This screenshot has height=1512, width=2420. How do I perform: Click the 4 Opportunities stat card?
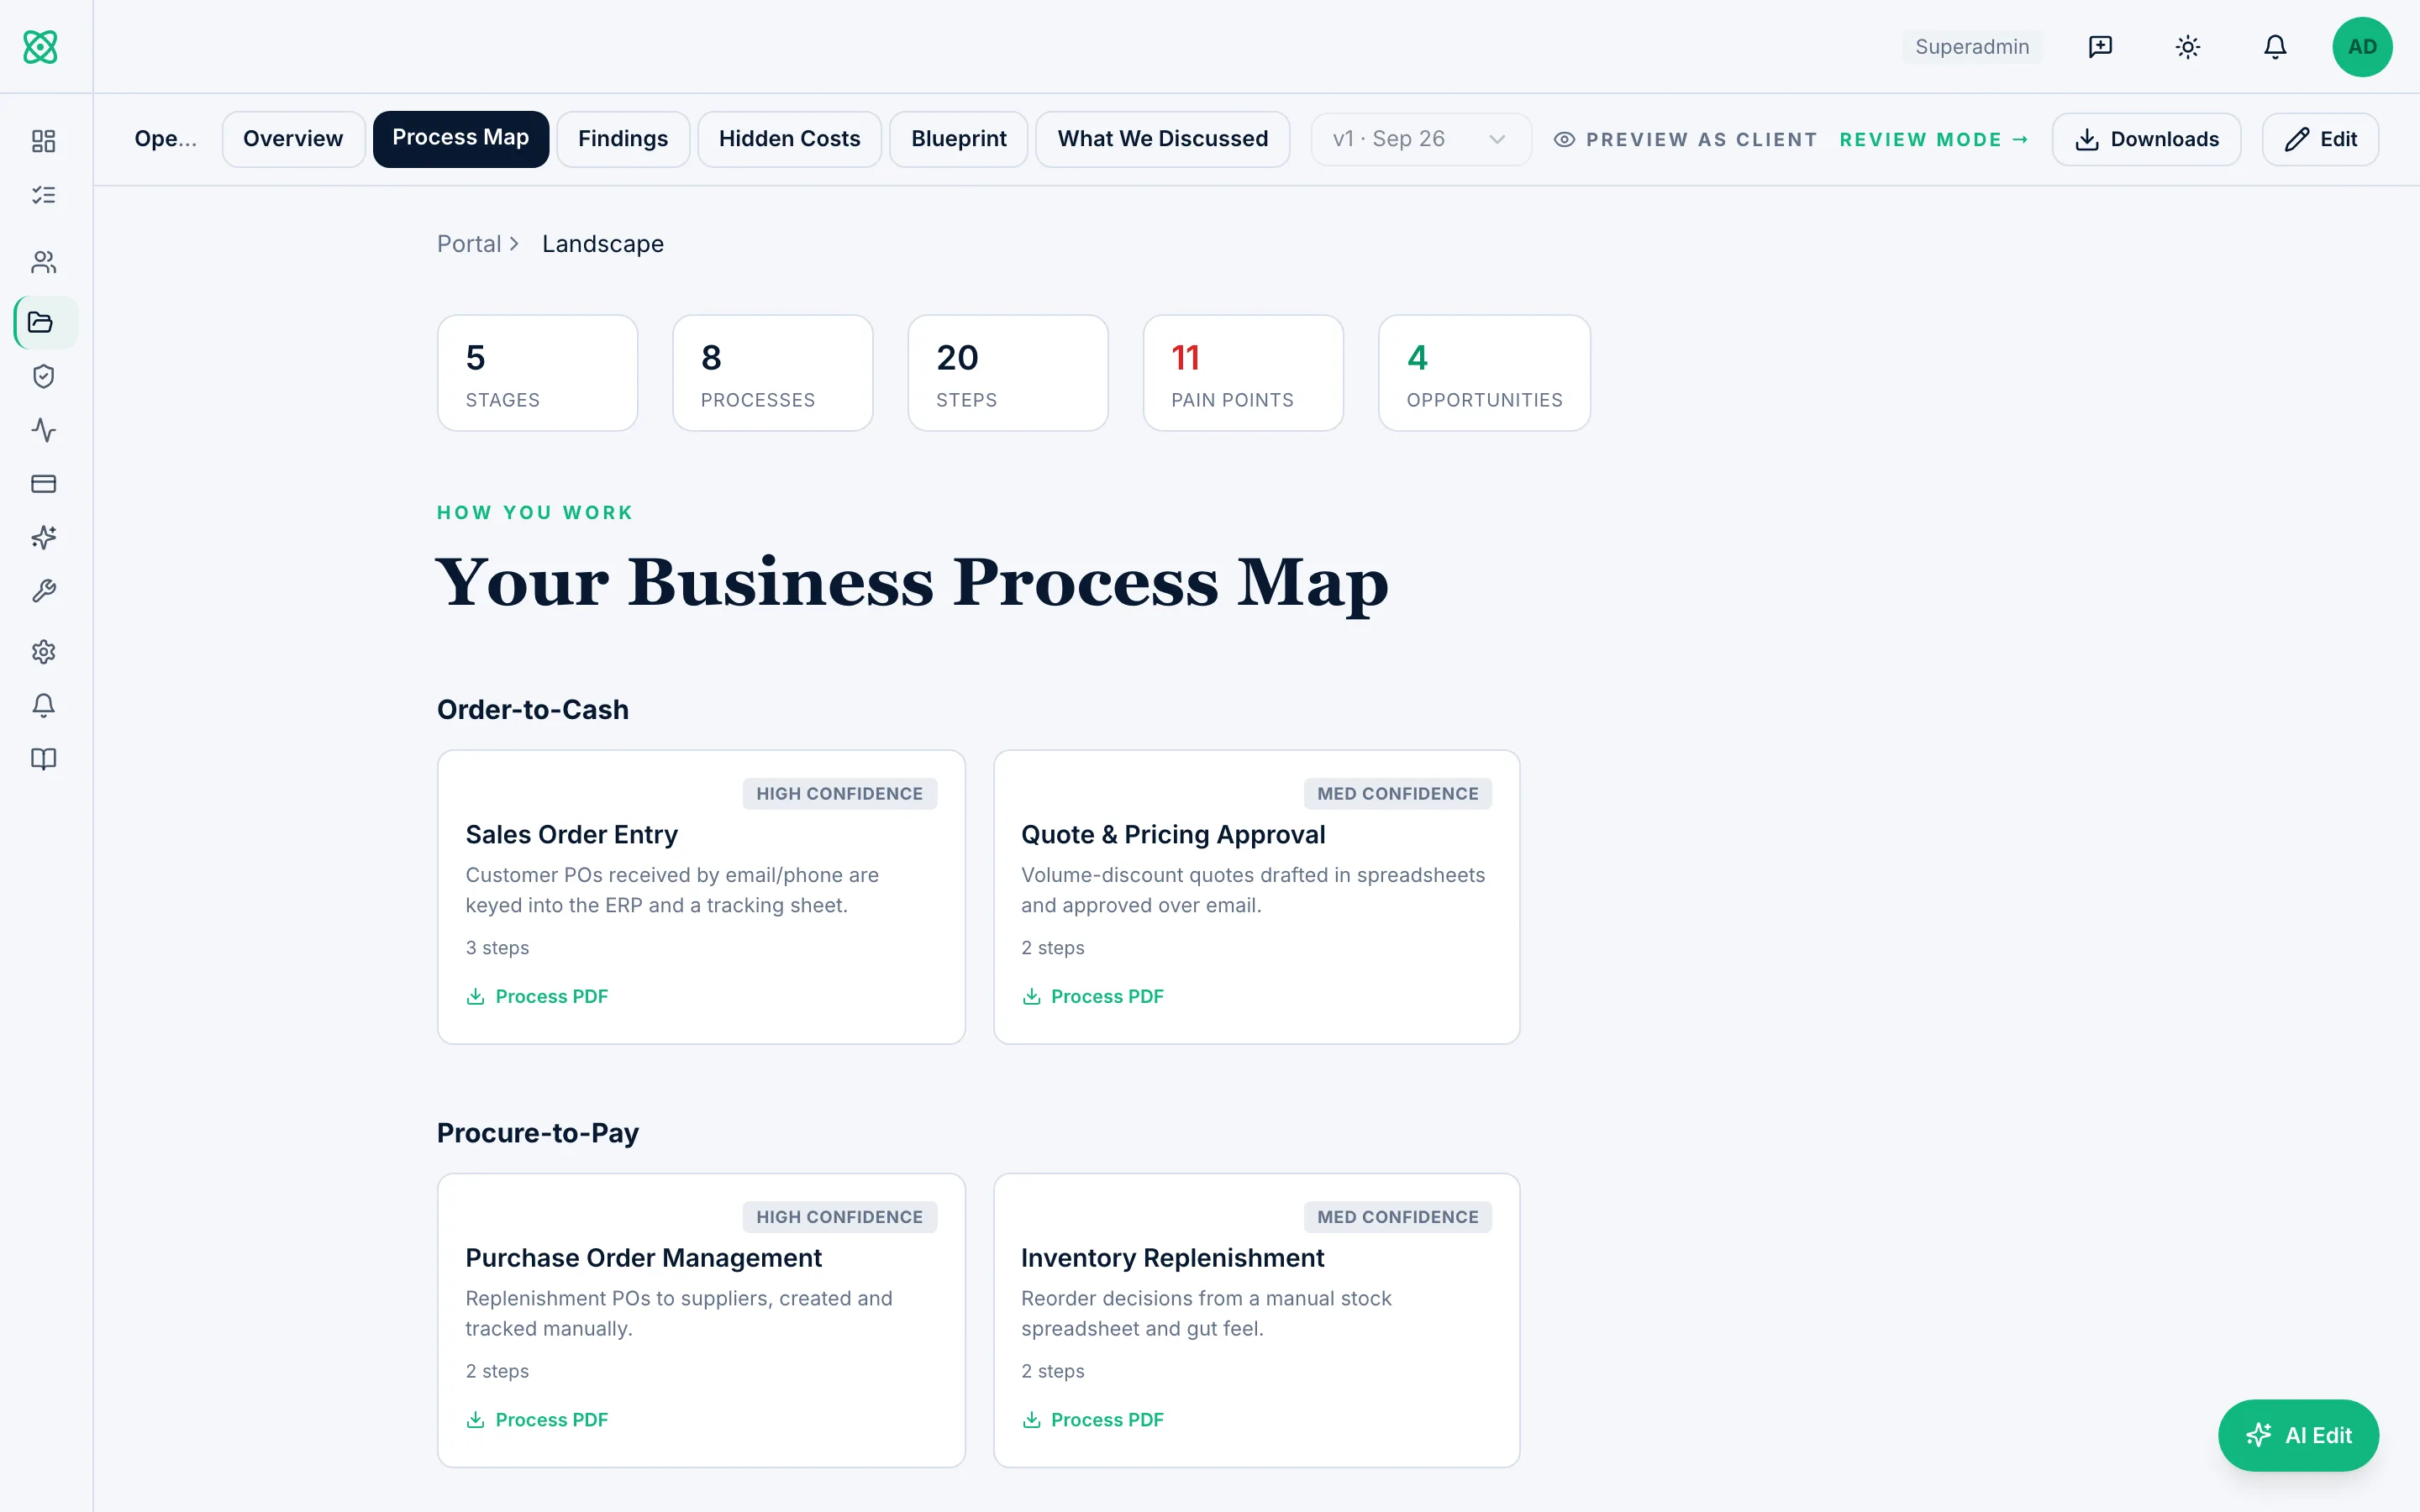[1484, 373]
